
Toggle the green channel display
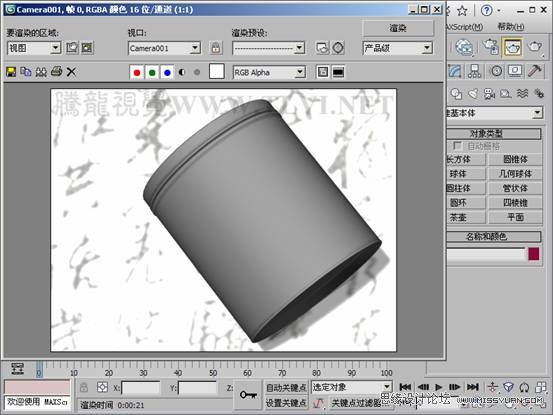[x=152, y=72]
